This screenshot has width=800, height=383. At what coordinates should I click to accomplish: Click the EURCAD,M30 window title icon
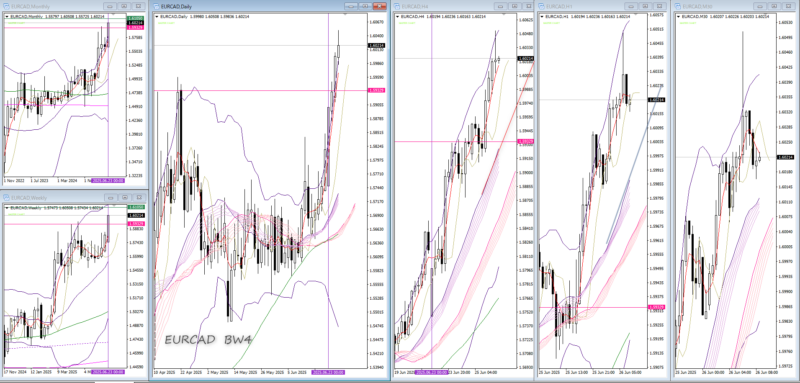[x=679, y=6]
